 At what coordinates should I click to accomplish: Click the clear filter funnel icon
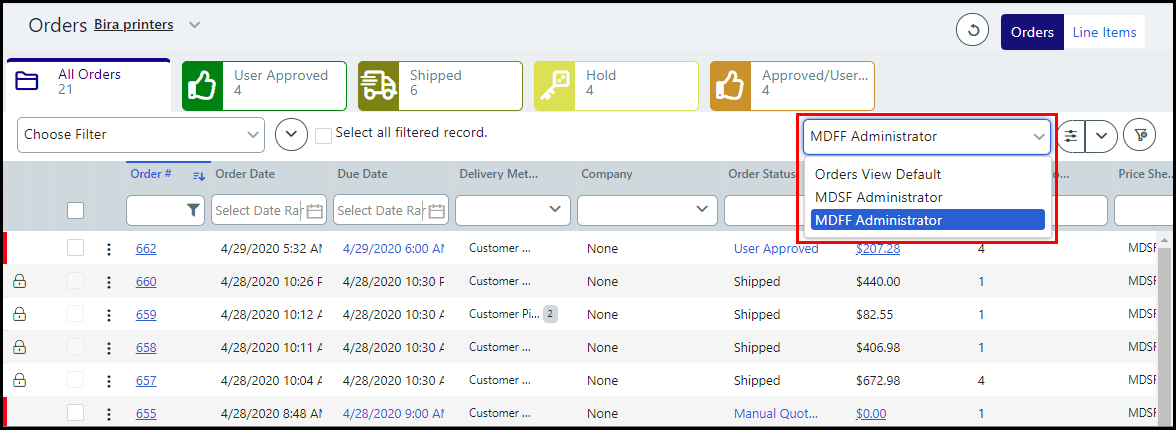[x=1139, y=136]
